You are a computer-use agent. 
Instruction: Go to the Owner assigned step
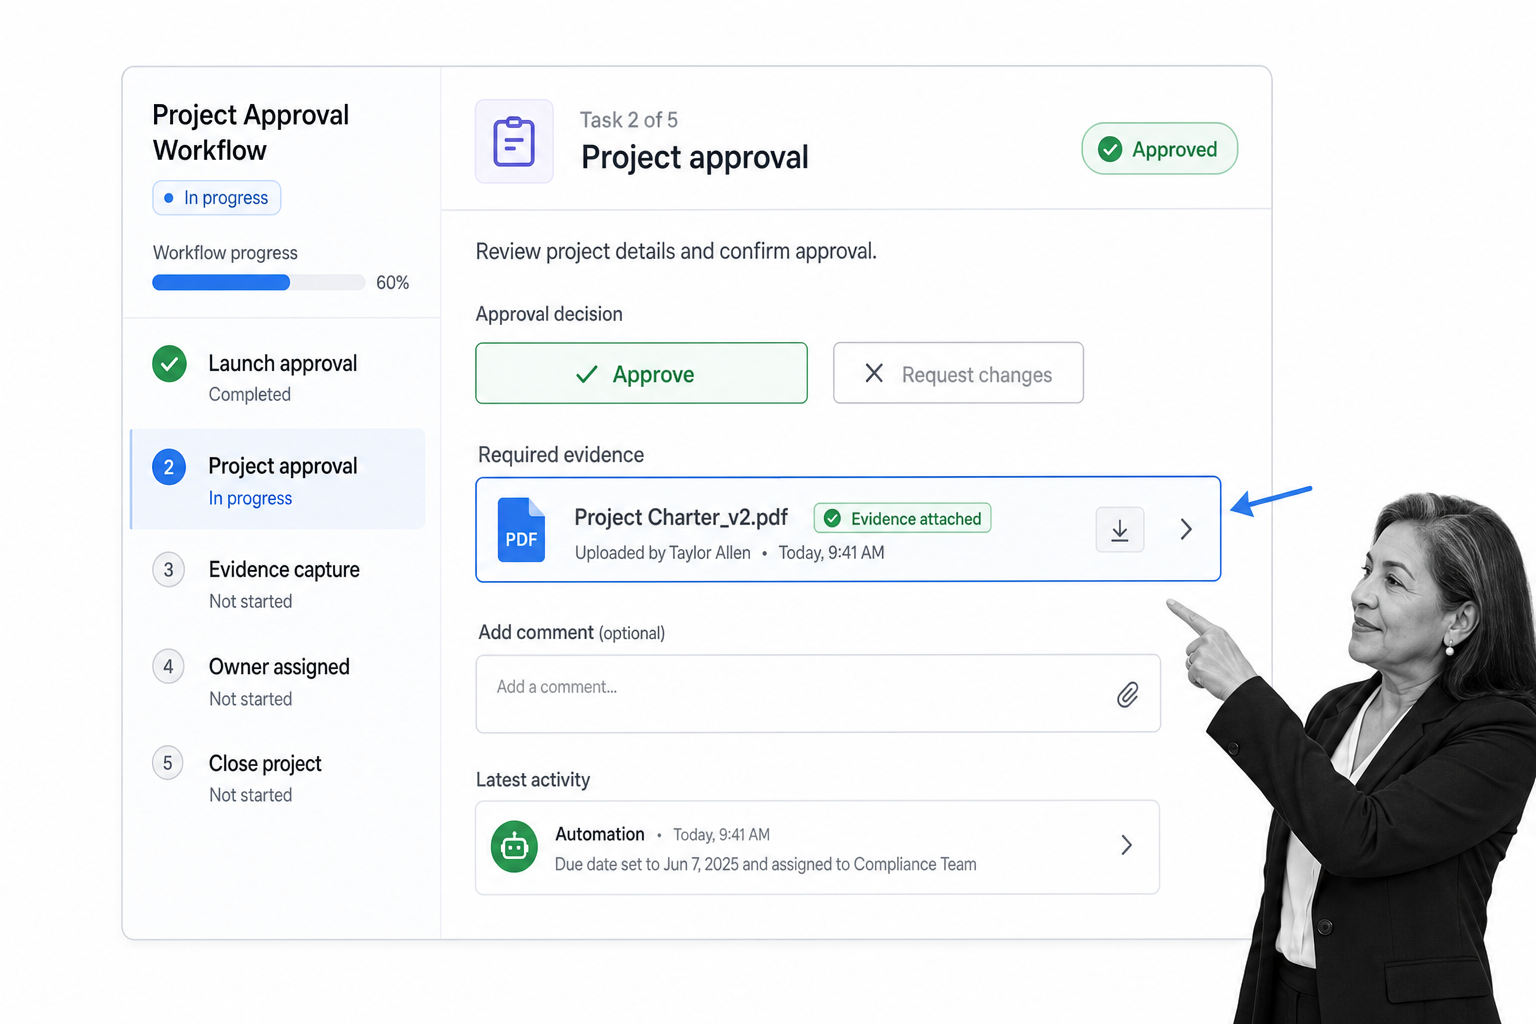(x=278, y=681)
